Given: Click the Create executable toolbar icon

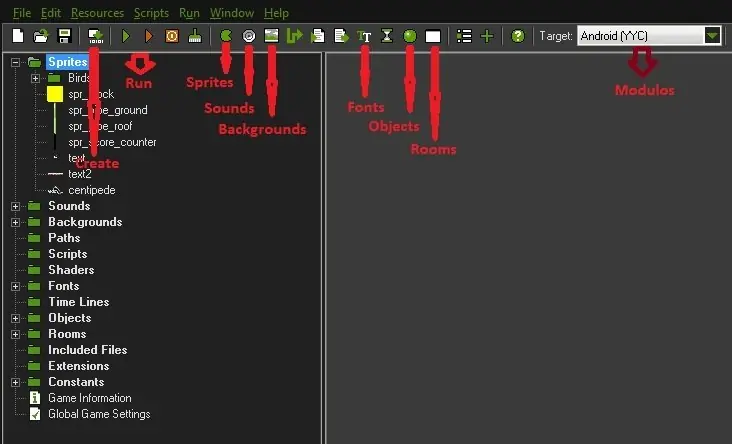Looking at the screenshot, I should click(x=96, y=36).
